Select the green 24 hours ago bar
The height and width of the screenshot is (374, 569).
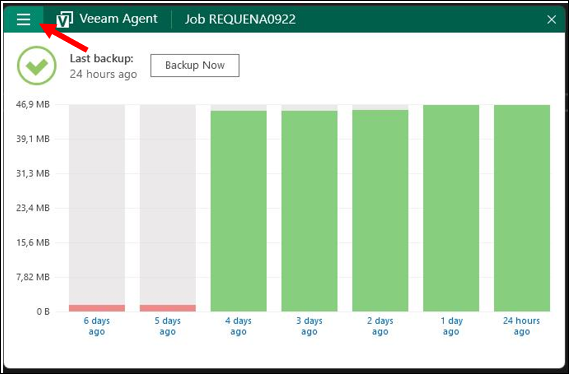click(x=522, y=208)
